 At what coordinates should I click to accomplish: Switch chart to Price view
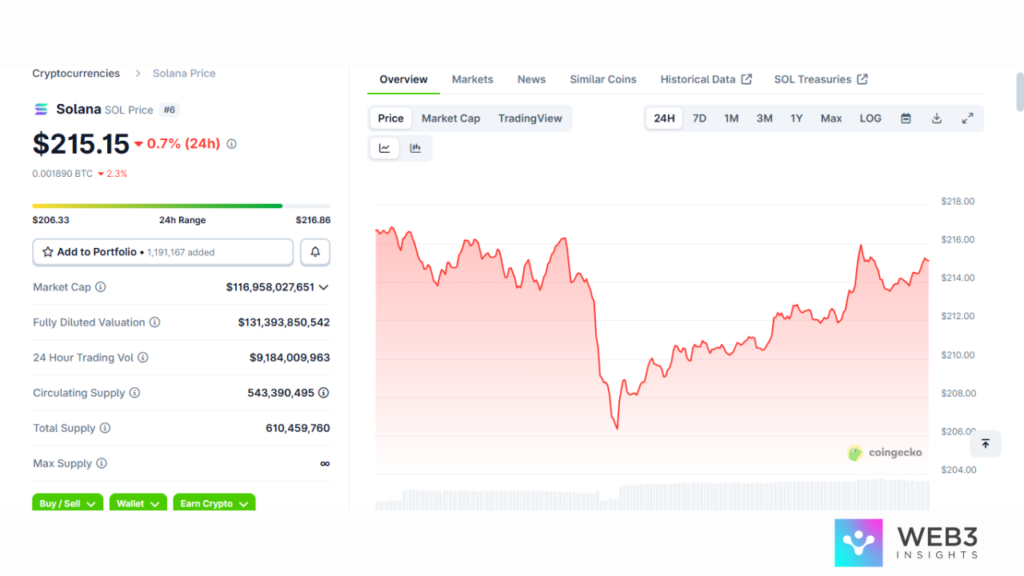pyautogui.click(x=391, y=118)
